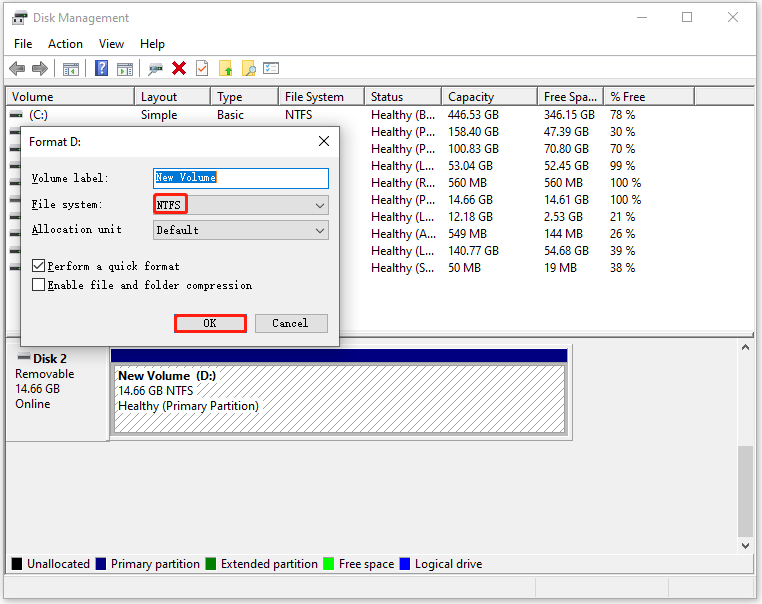Click the blue Help question mark icon
Viewport: 762px width, 604px height.
tap(101, 68)
